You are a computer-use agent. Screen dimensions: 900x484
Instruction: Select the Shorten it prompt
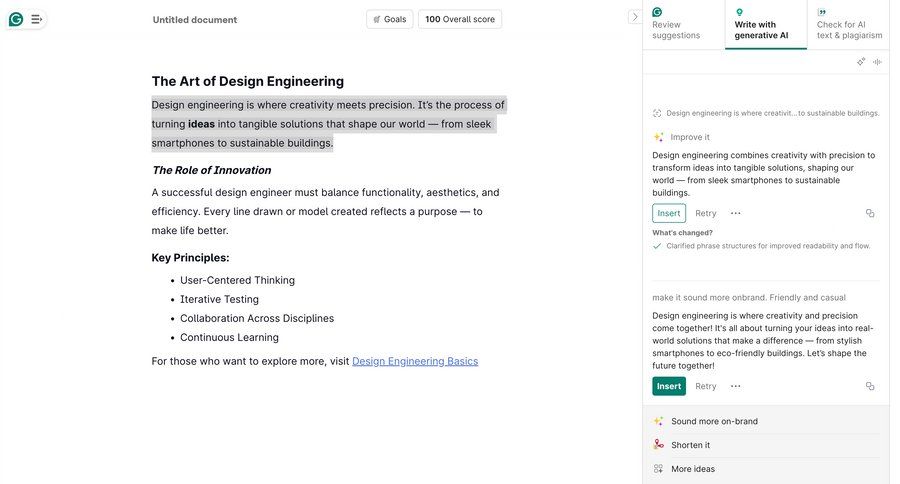coord(766,445)
